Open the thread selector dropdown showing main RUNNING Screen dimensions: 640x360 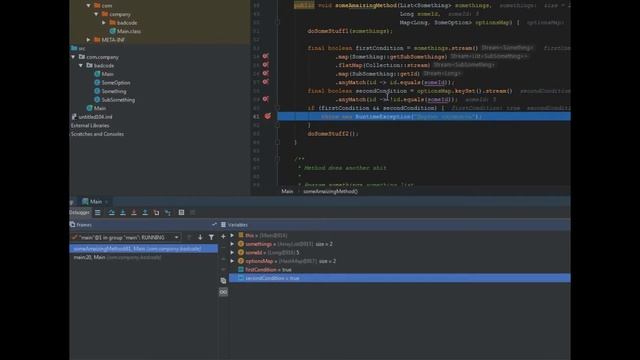[x=125, y=237]
